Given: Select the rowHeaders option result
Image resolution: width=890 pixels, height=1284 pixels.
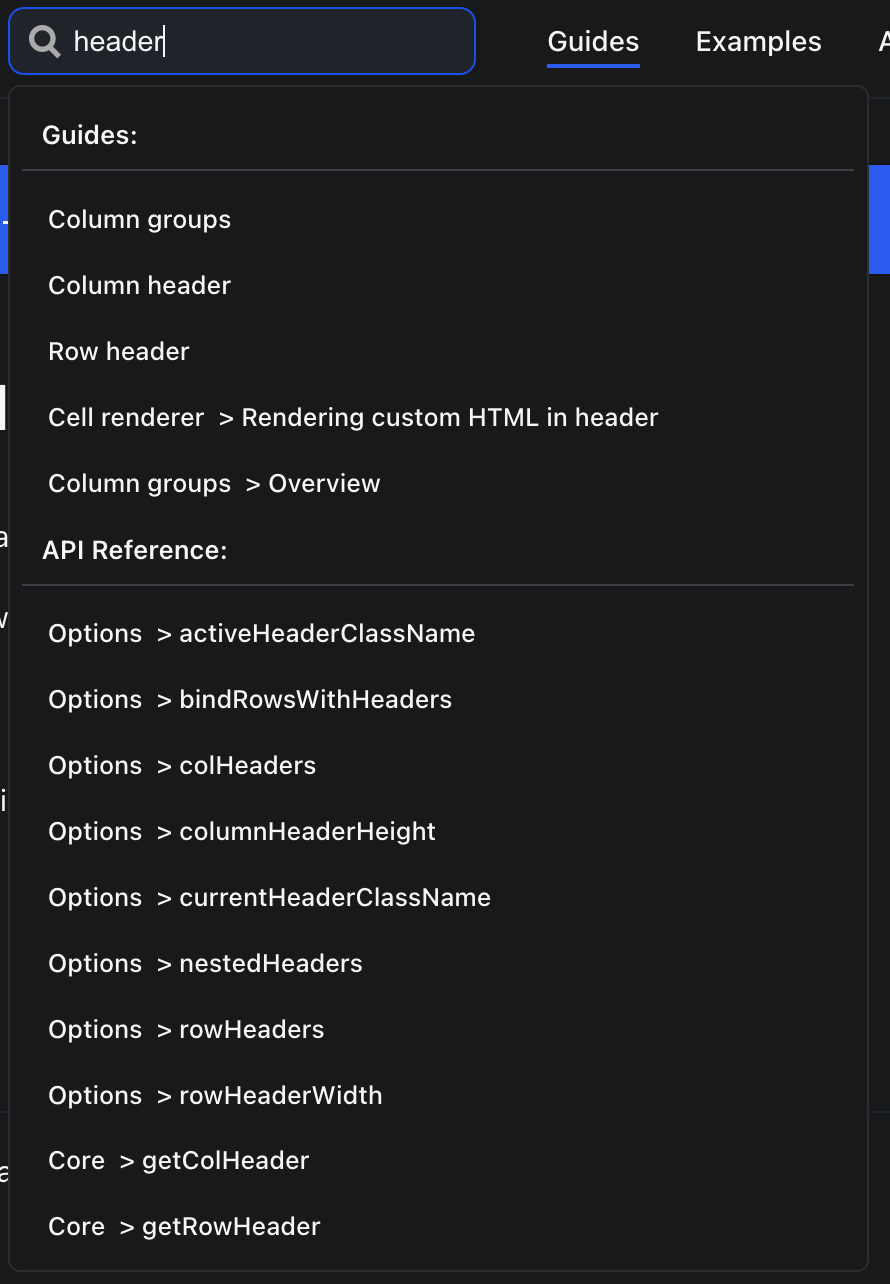Looking at the screenshot, I should click(x=185, y=1029).
